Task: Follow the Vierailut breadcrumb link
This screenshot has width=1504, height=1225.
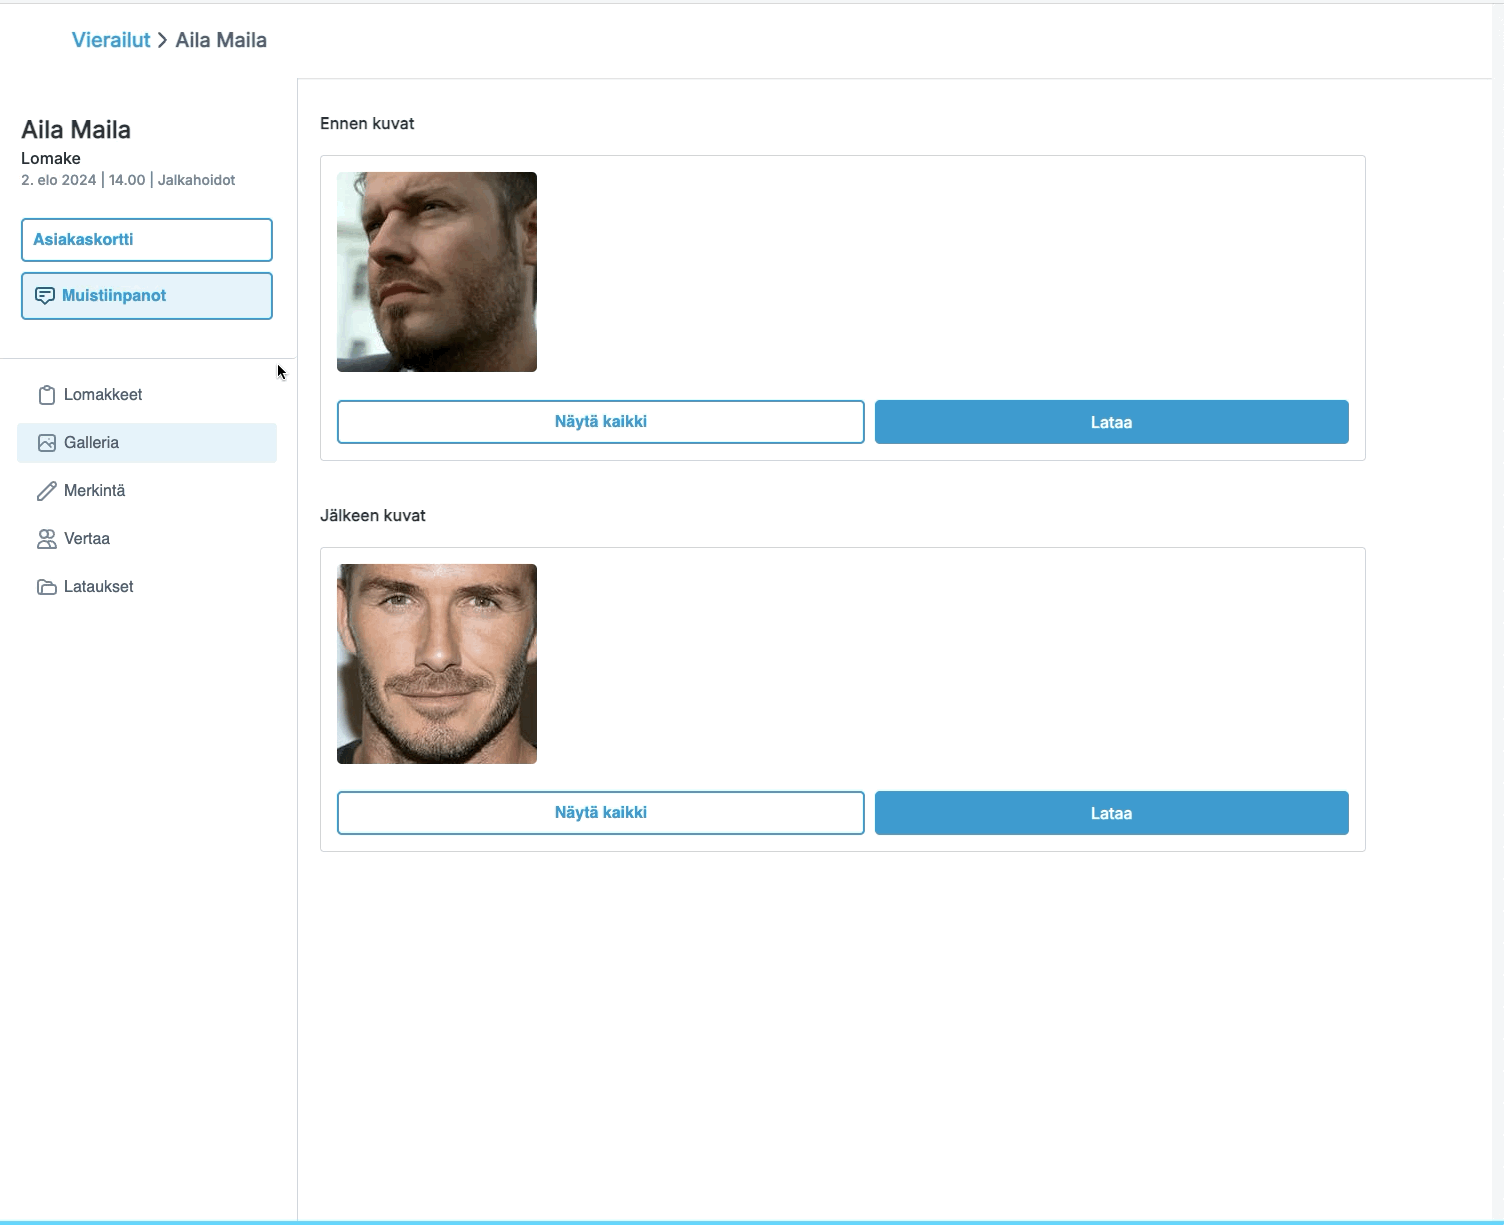Action: (111, 40)
